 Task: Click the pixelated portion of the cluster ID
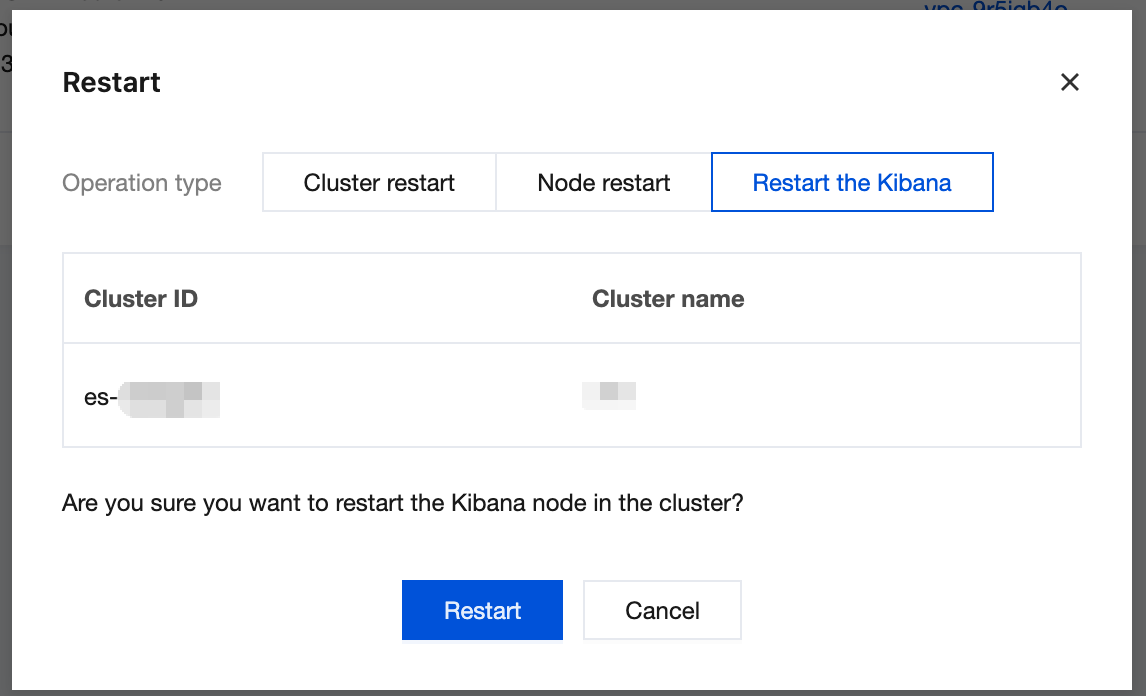(169, 398)
